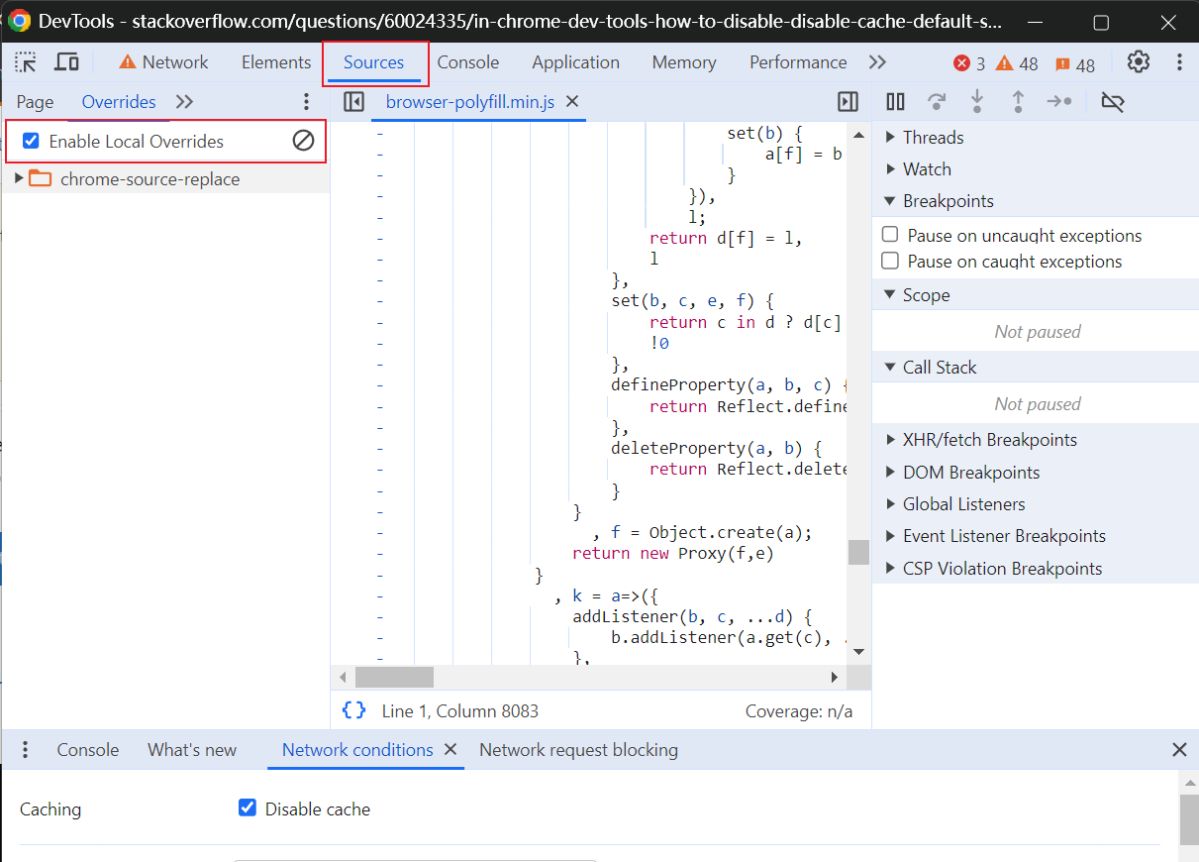Screen dimensions: 1199x862
Task: Open the customize DevTools three-dot menu
Action: coord(1179,62)
